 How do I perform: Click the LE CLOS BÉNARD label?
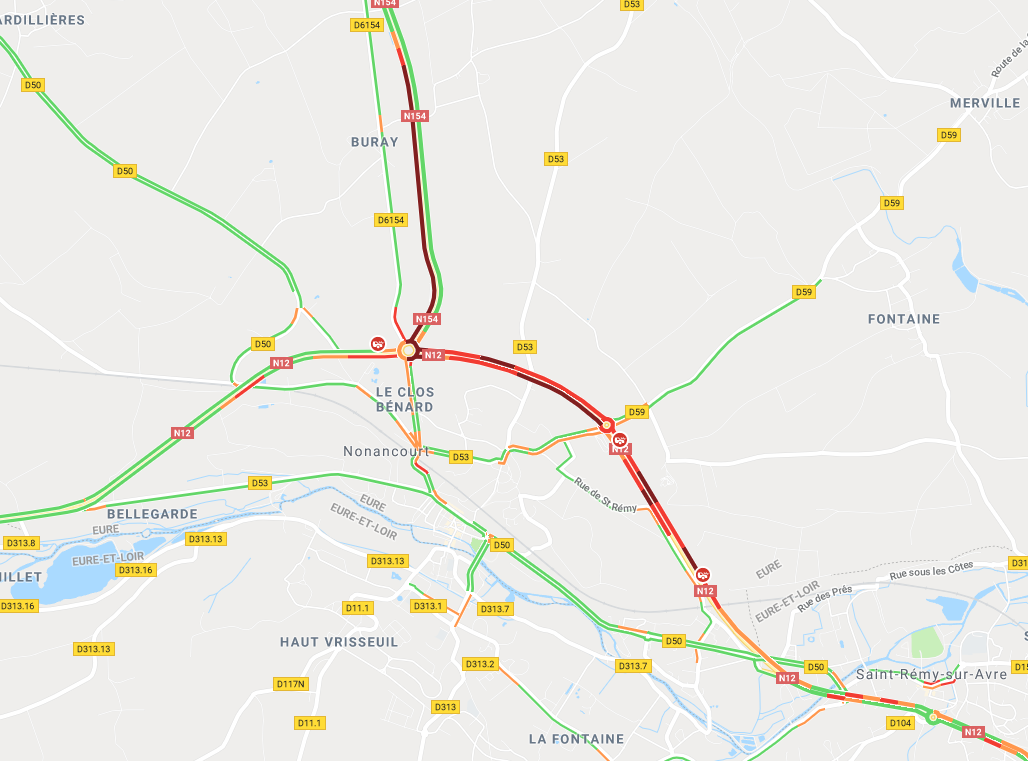(405, 399)
